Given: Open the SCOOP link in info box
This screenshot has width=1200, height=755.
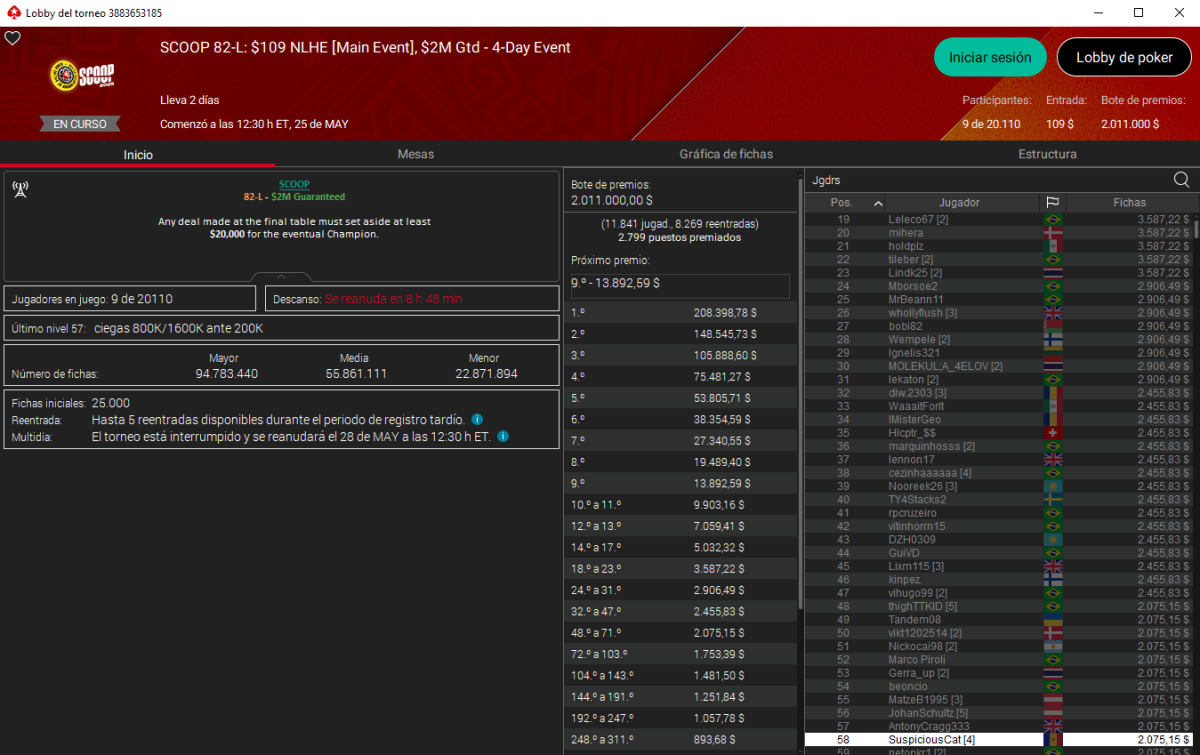Looking at the screenshot, I should tap(294, 184).
